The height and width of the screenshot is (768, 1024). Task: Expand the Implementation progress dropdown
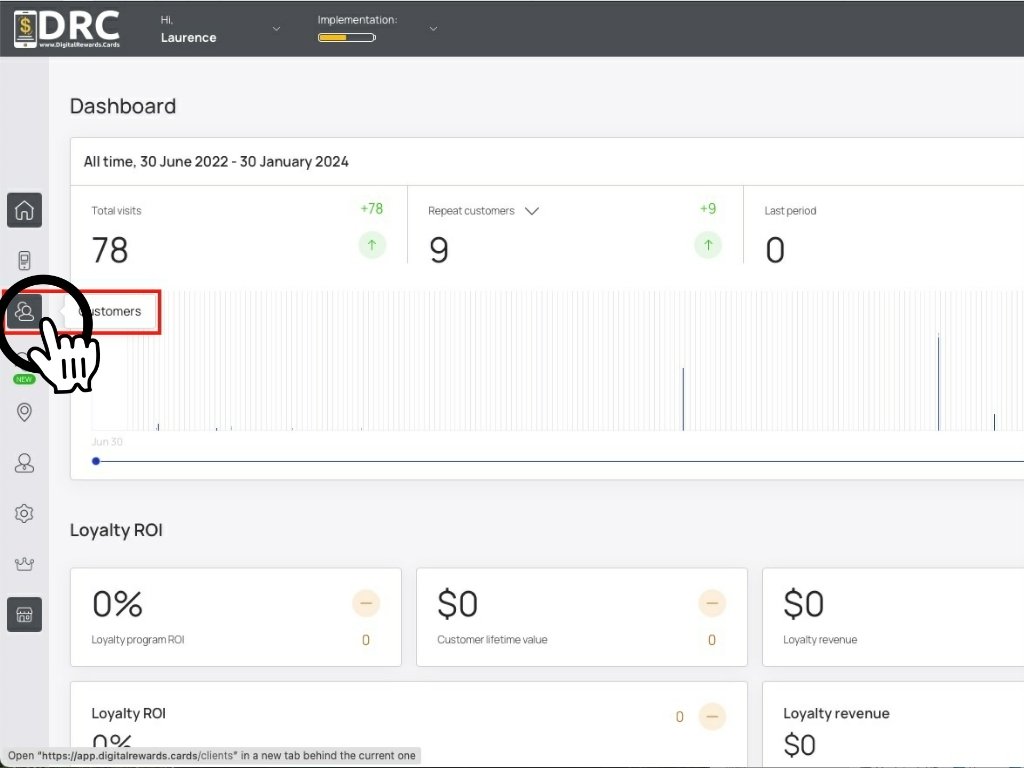tap(432, 29)
